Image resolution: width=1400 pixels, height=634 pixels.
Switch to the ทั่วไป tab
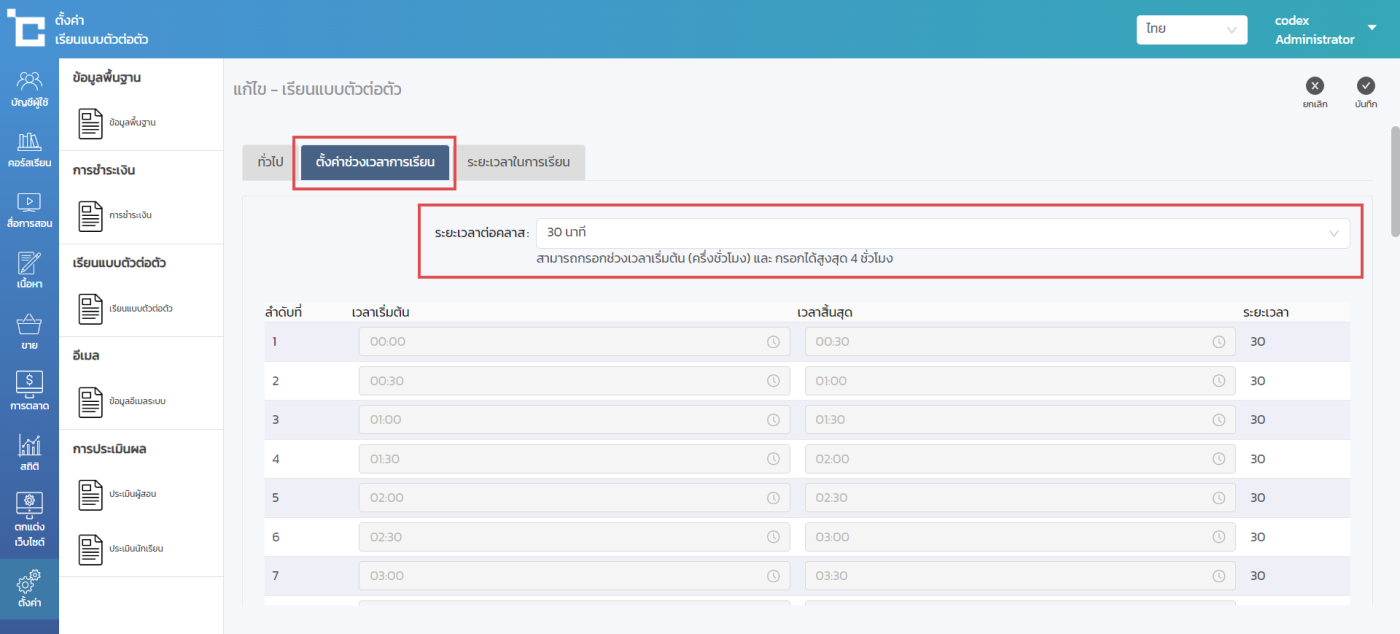pyautogui.click(x=270, y=162)
